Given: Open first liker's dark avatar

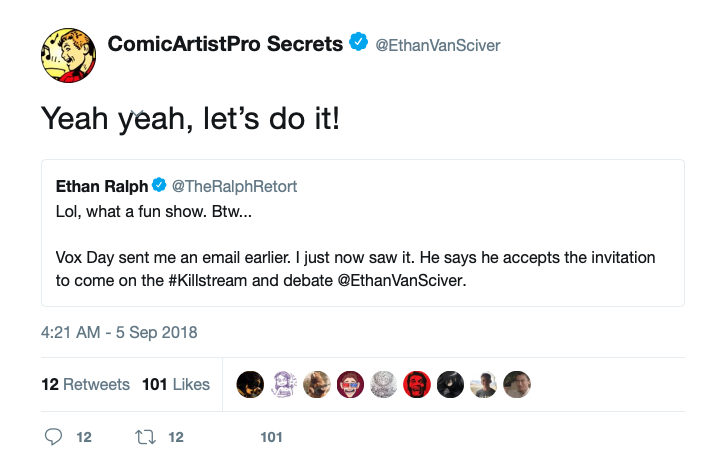Looking at the screenshot, I should (250, 385).
